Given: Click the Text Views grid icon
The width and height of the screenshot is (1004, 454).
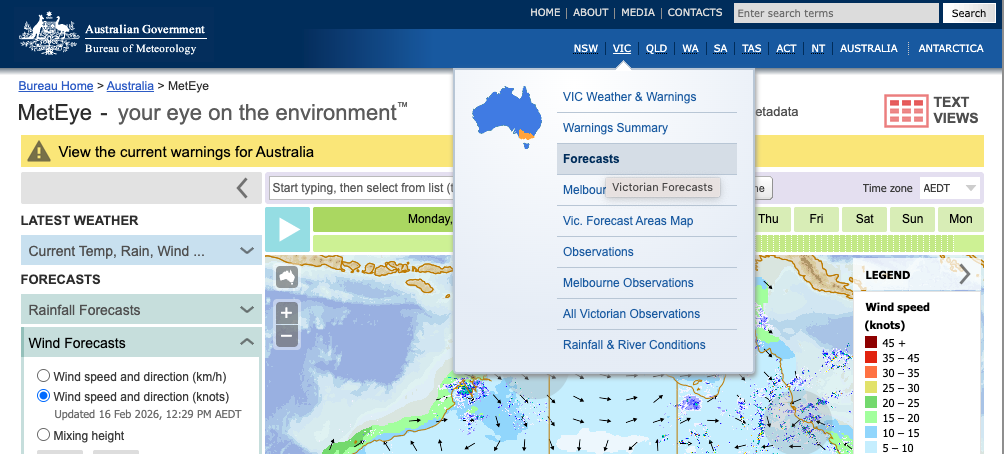Looking at the screenshot, I should (x=906, y=110).
